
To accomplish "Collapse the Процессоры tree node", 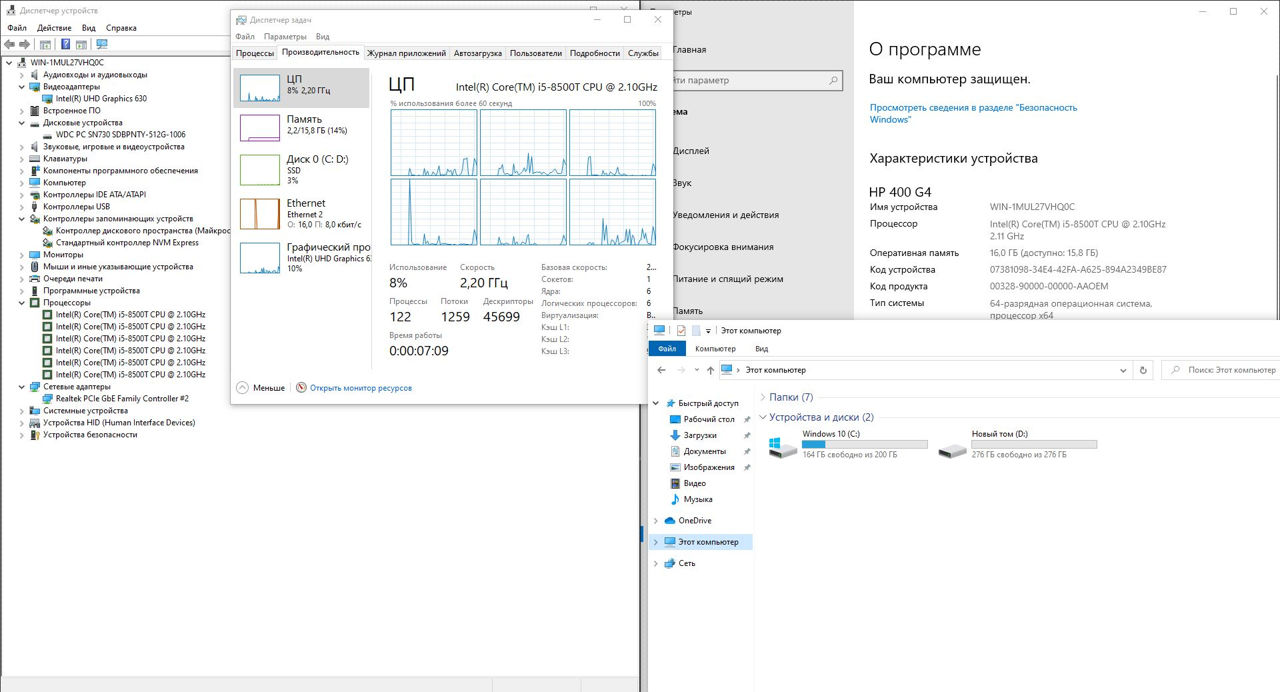I will (22, 303).
